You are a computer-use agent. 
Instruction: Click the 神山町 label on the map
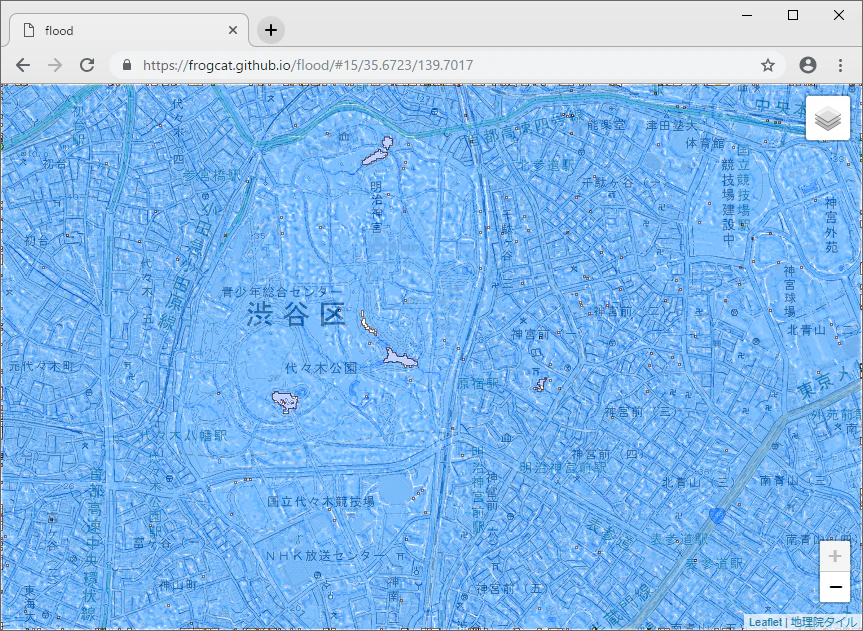(178, 584)
